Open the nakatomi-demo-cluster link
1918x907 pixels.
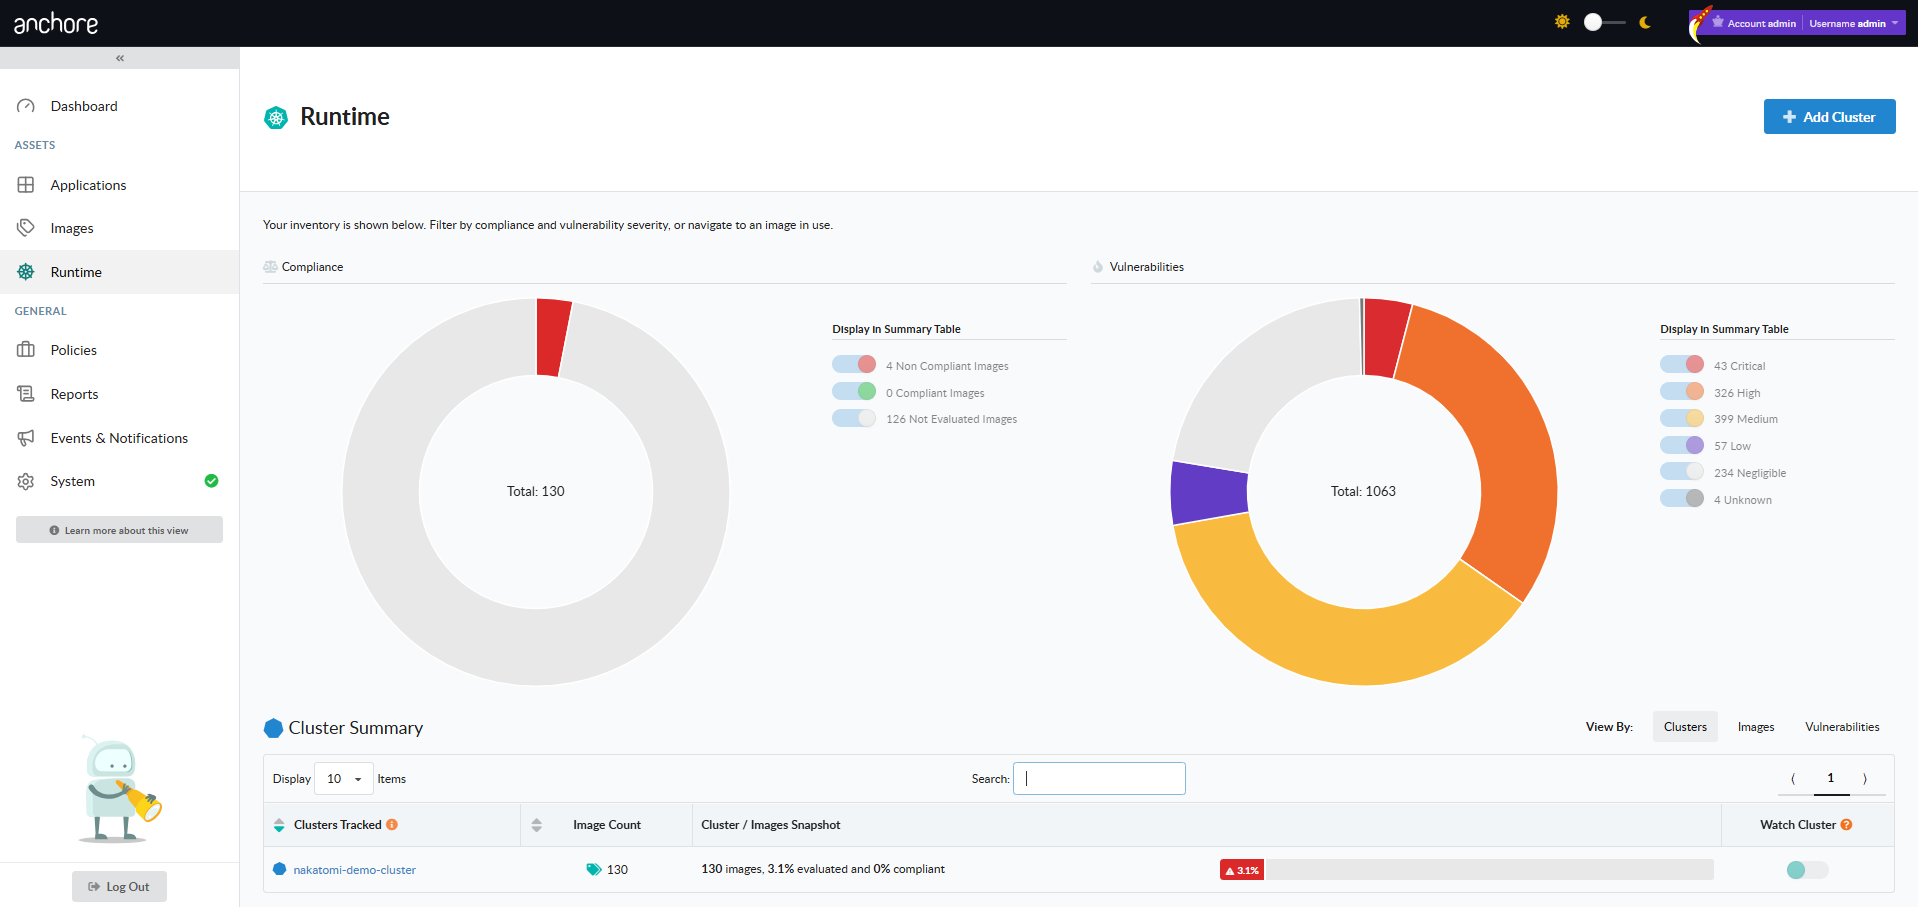354,870
